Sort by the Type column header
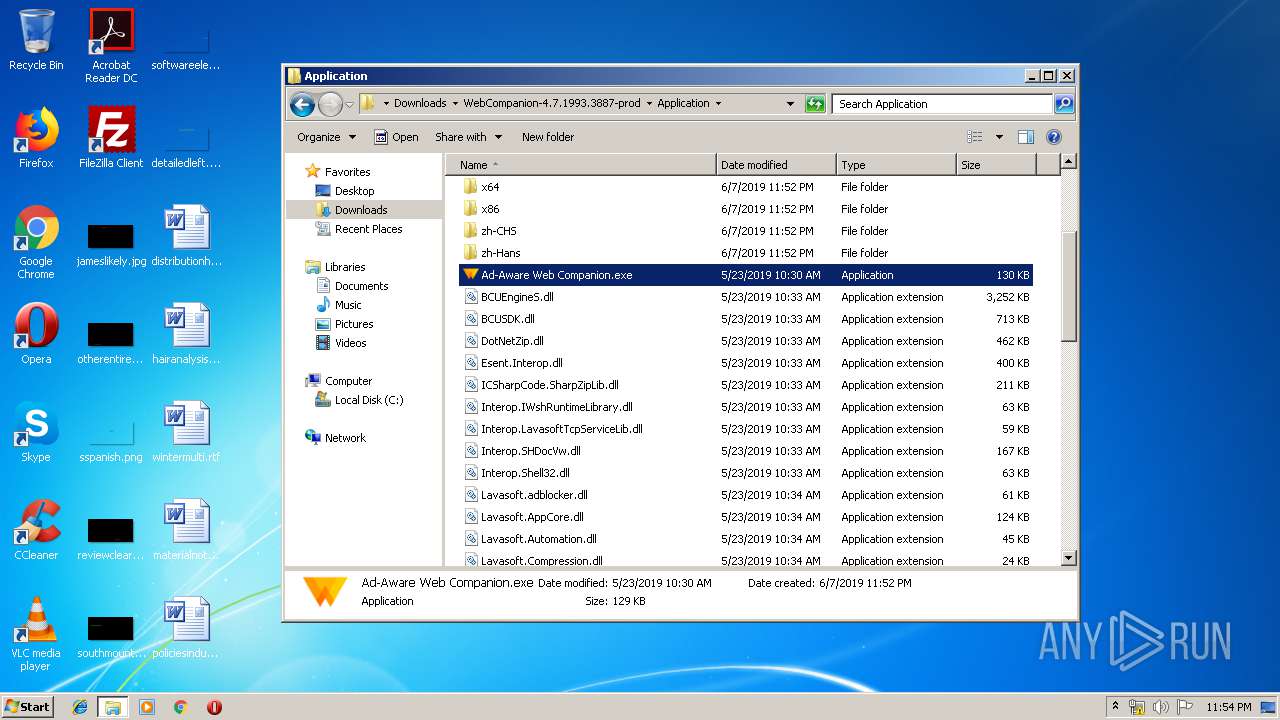Viewport: 1280px width, 720px height. pyautogui.click(x=896, y=165)
